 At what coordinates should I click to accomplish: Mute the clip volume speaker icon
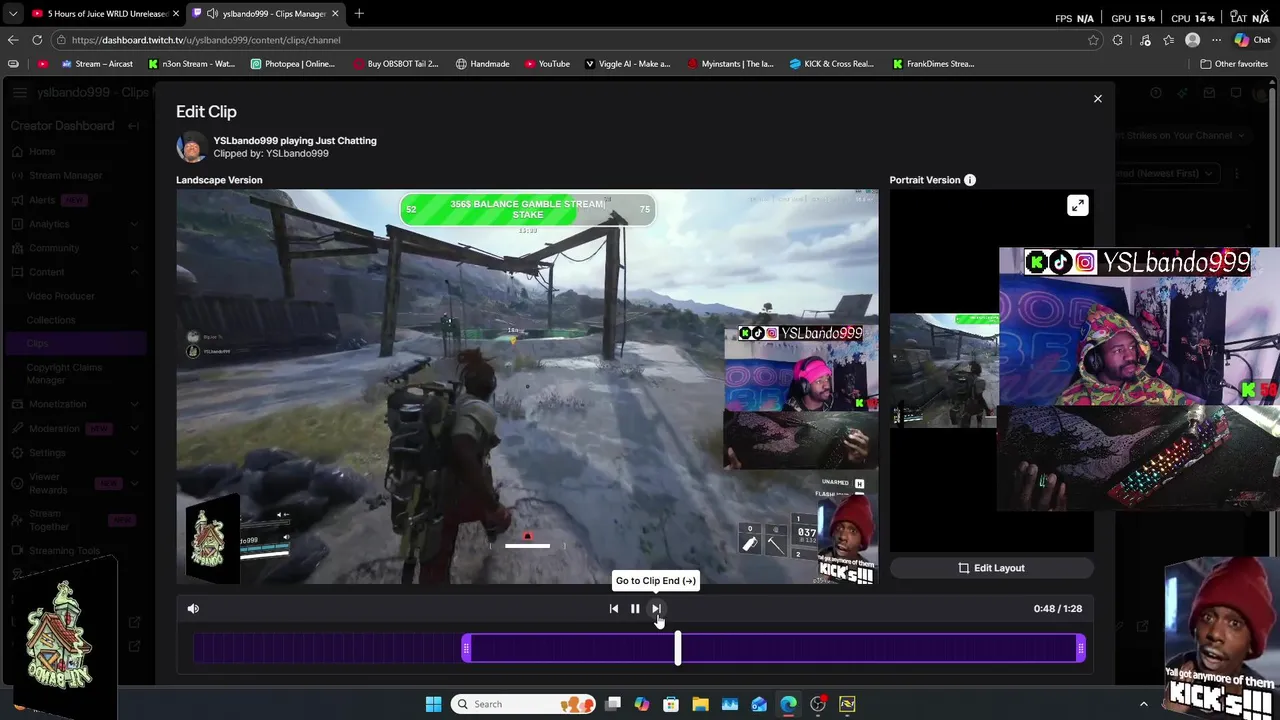click(193, 609)
